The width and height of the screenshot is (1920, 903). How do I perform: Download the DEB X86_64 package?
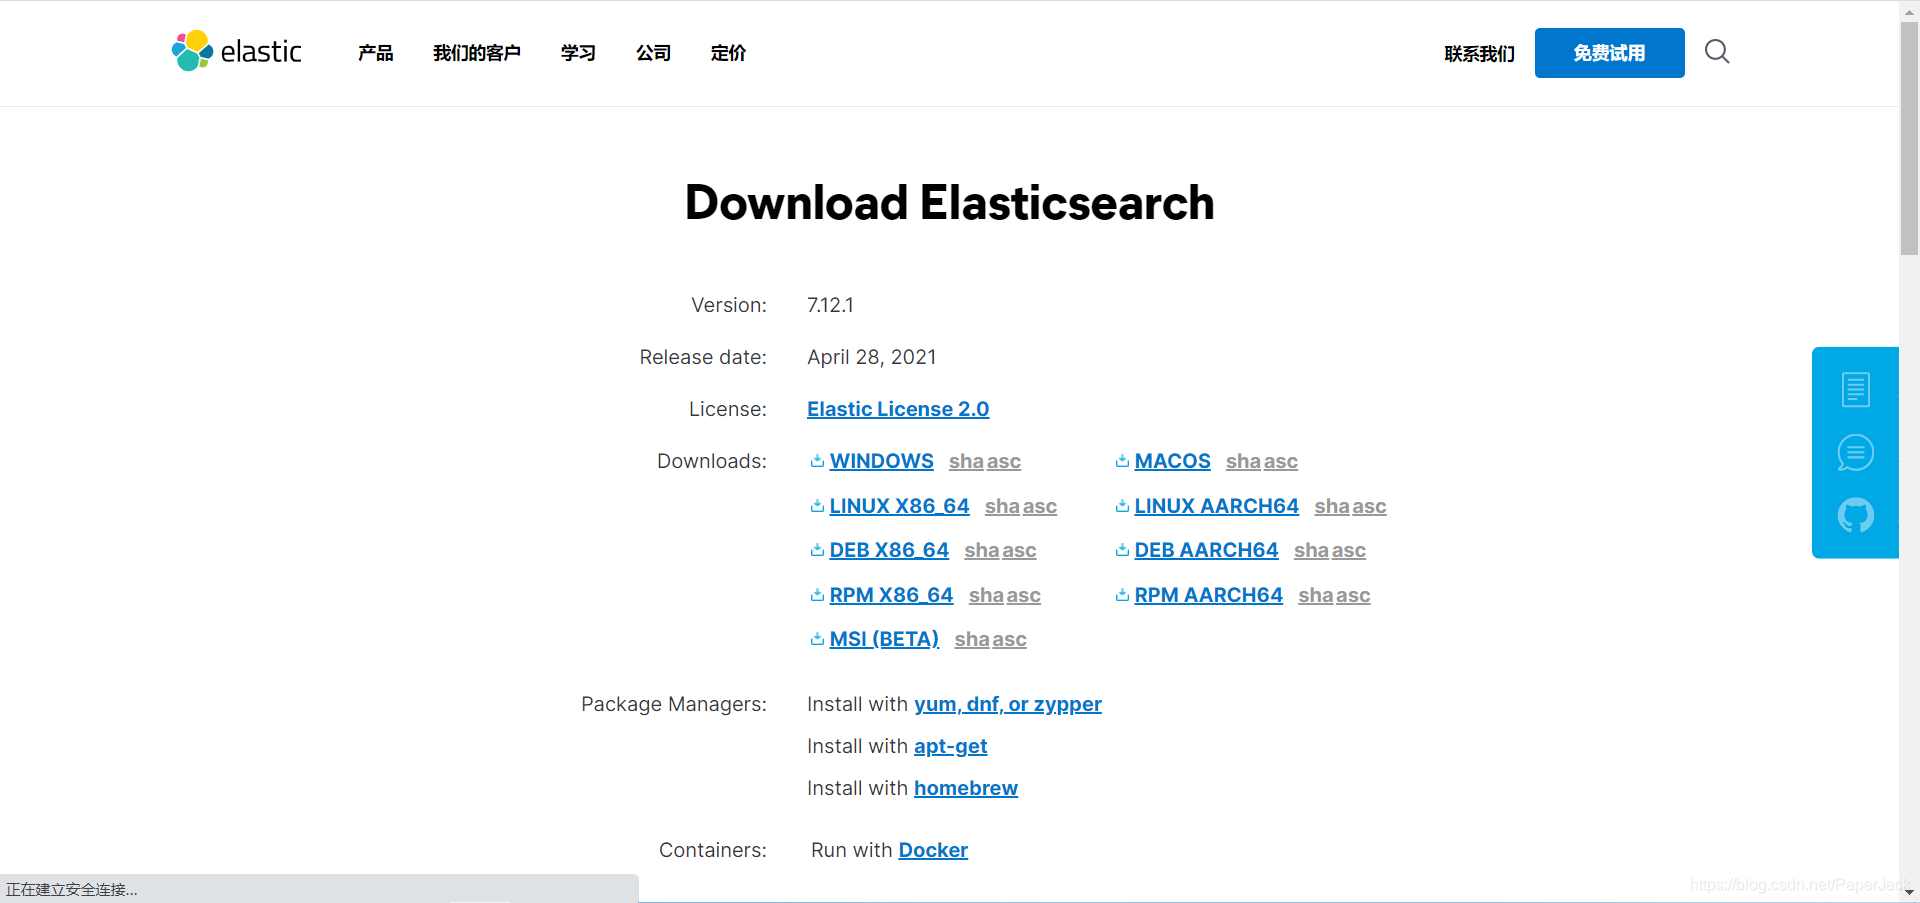pos(889,550)
